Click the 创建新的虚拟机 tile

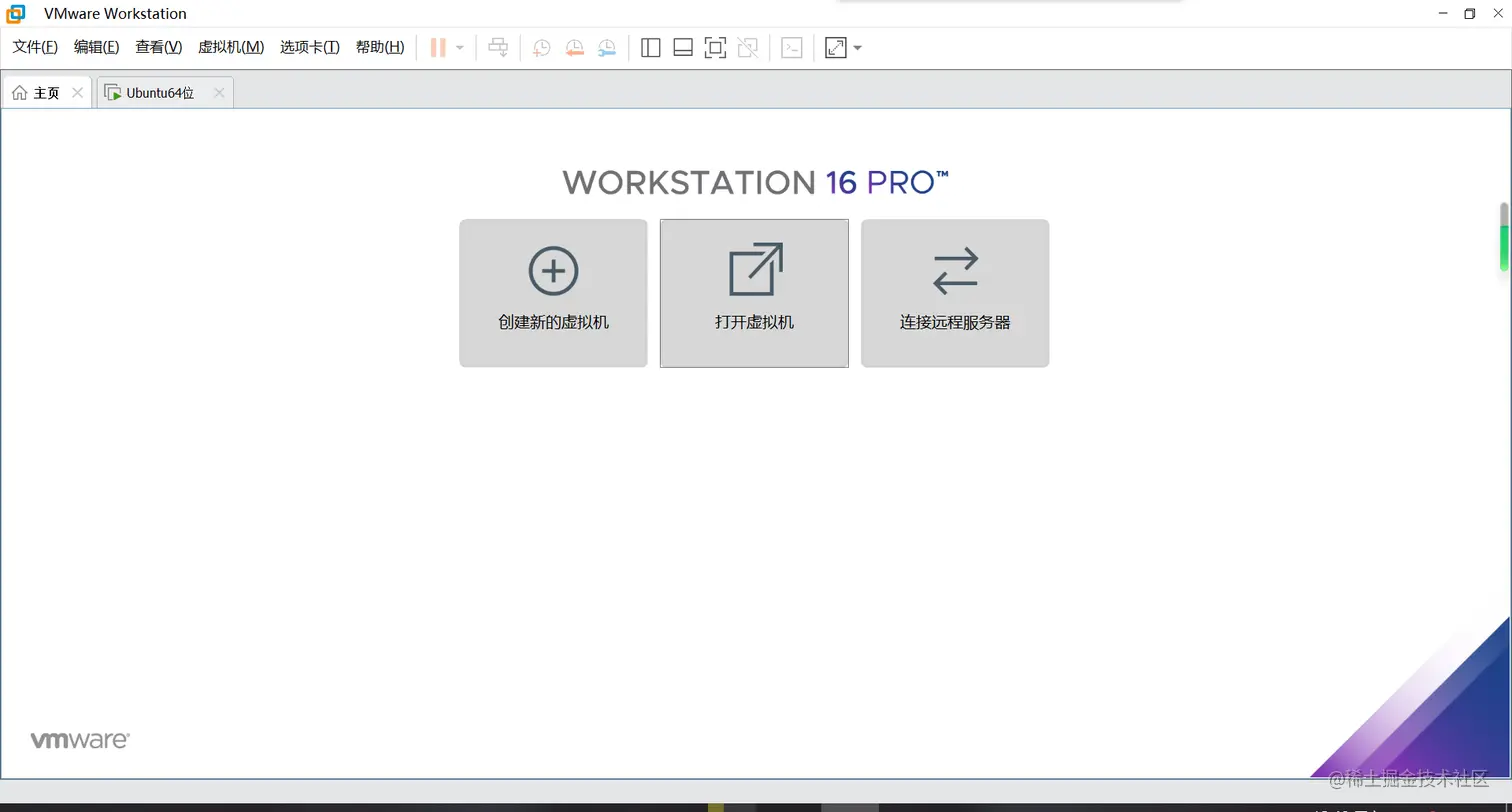[553, 293]
